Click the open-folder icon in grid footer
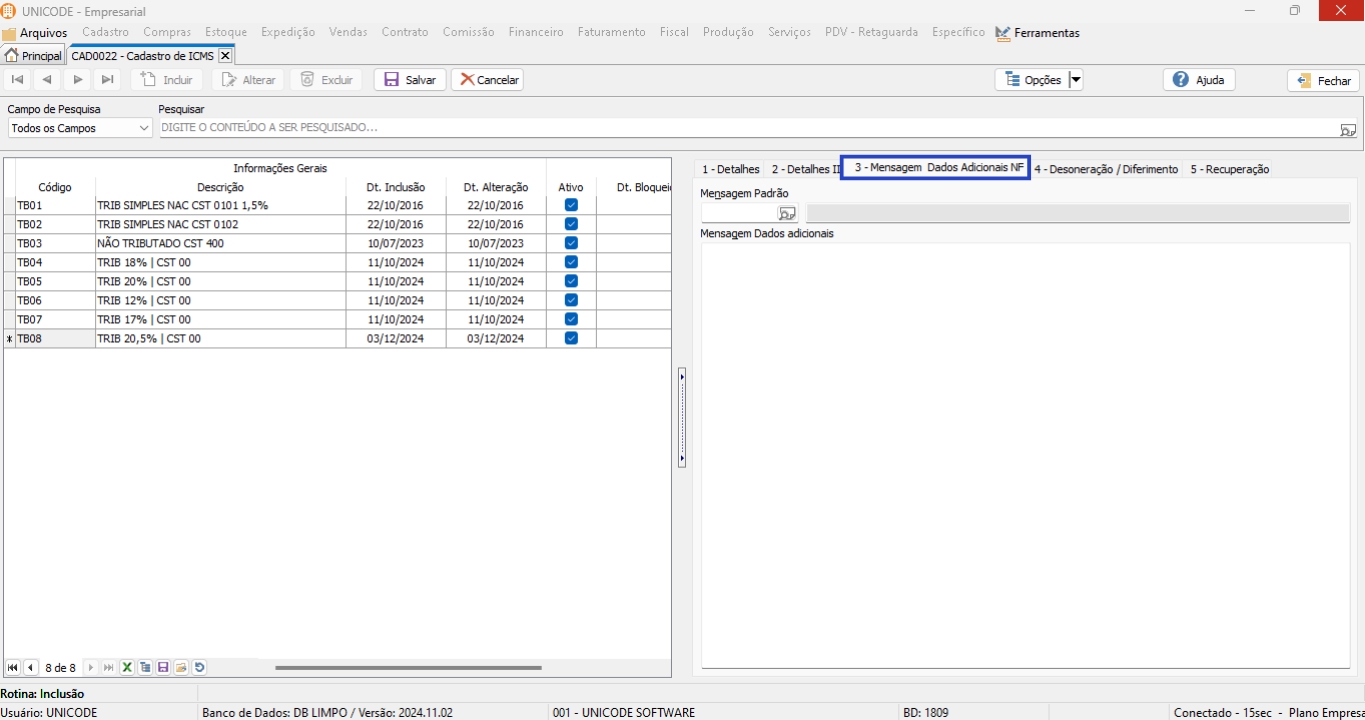Image resolution: width=1365 pixels, height=720 pixels. coord(181,668)
